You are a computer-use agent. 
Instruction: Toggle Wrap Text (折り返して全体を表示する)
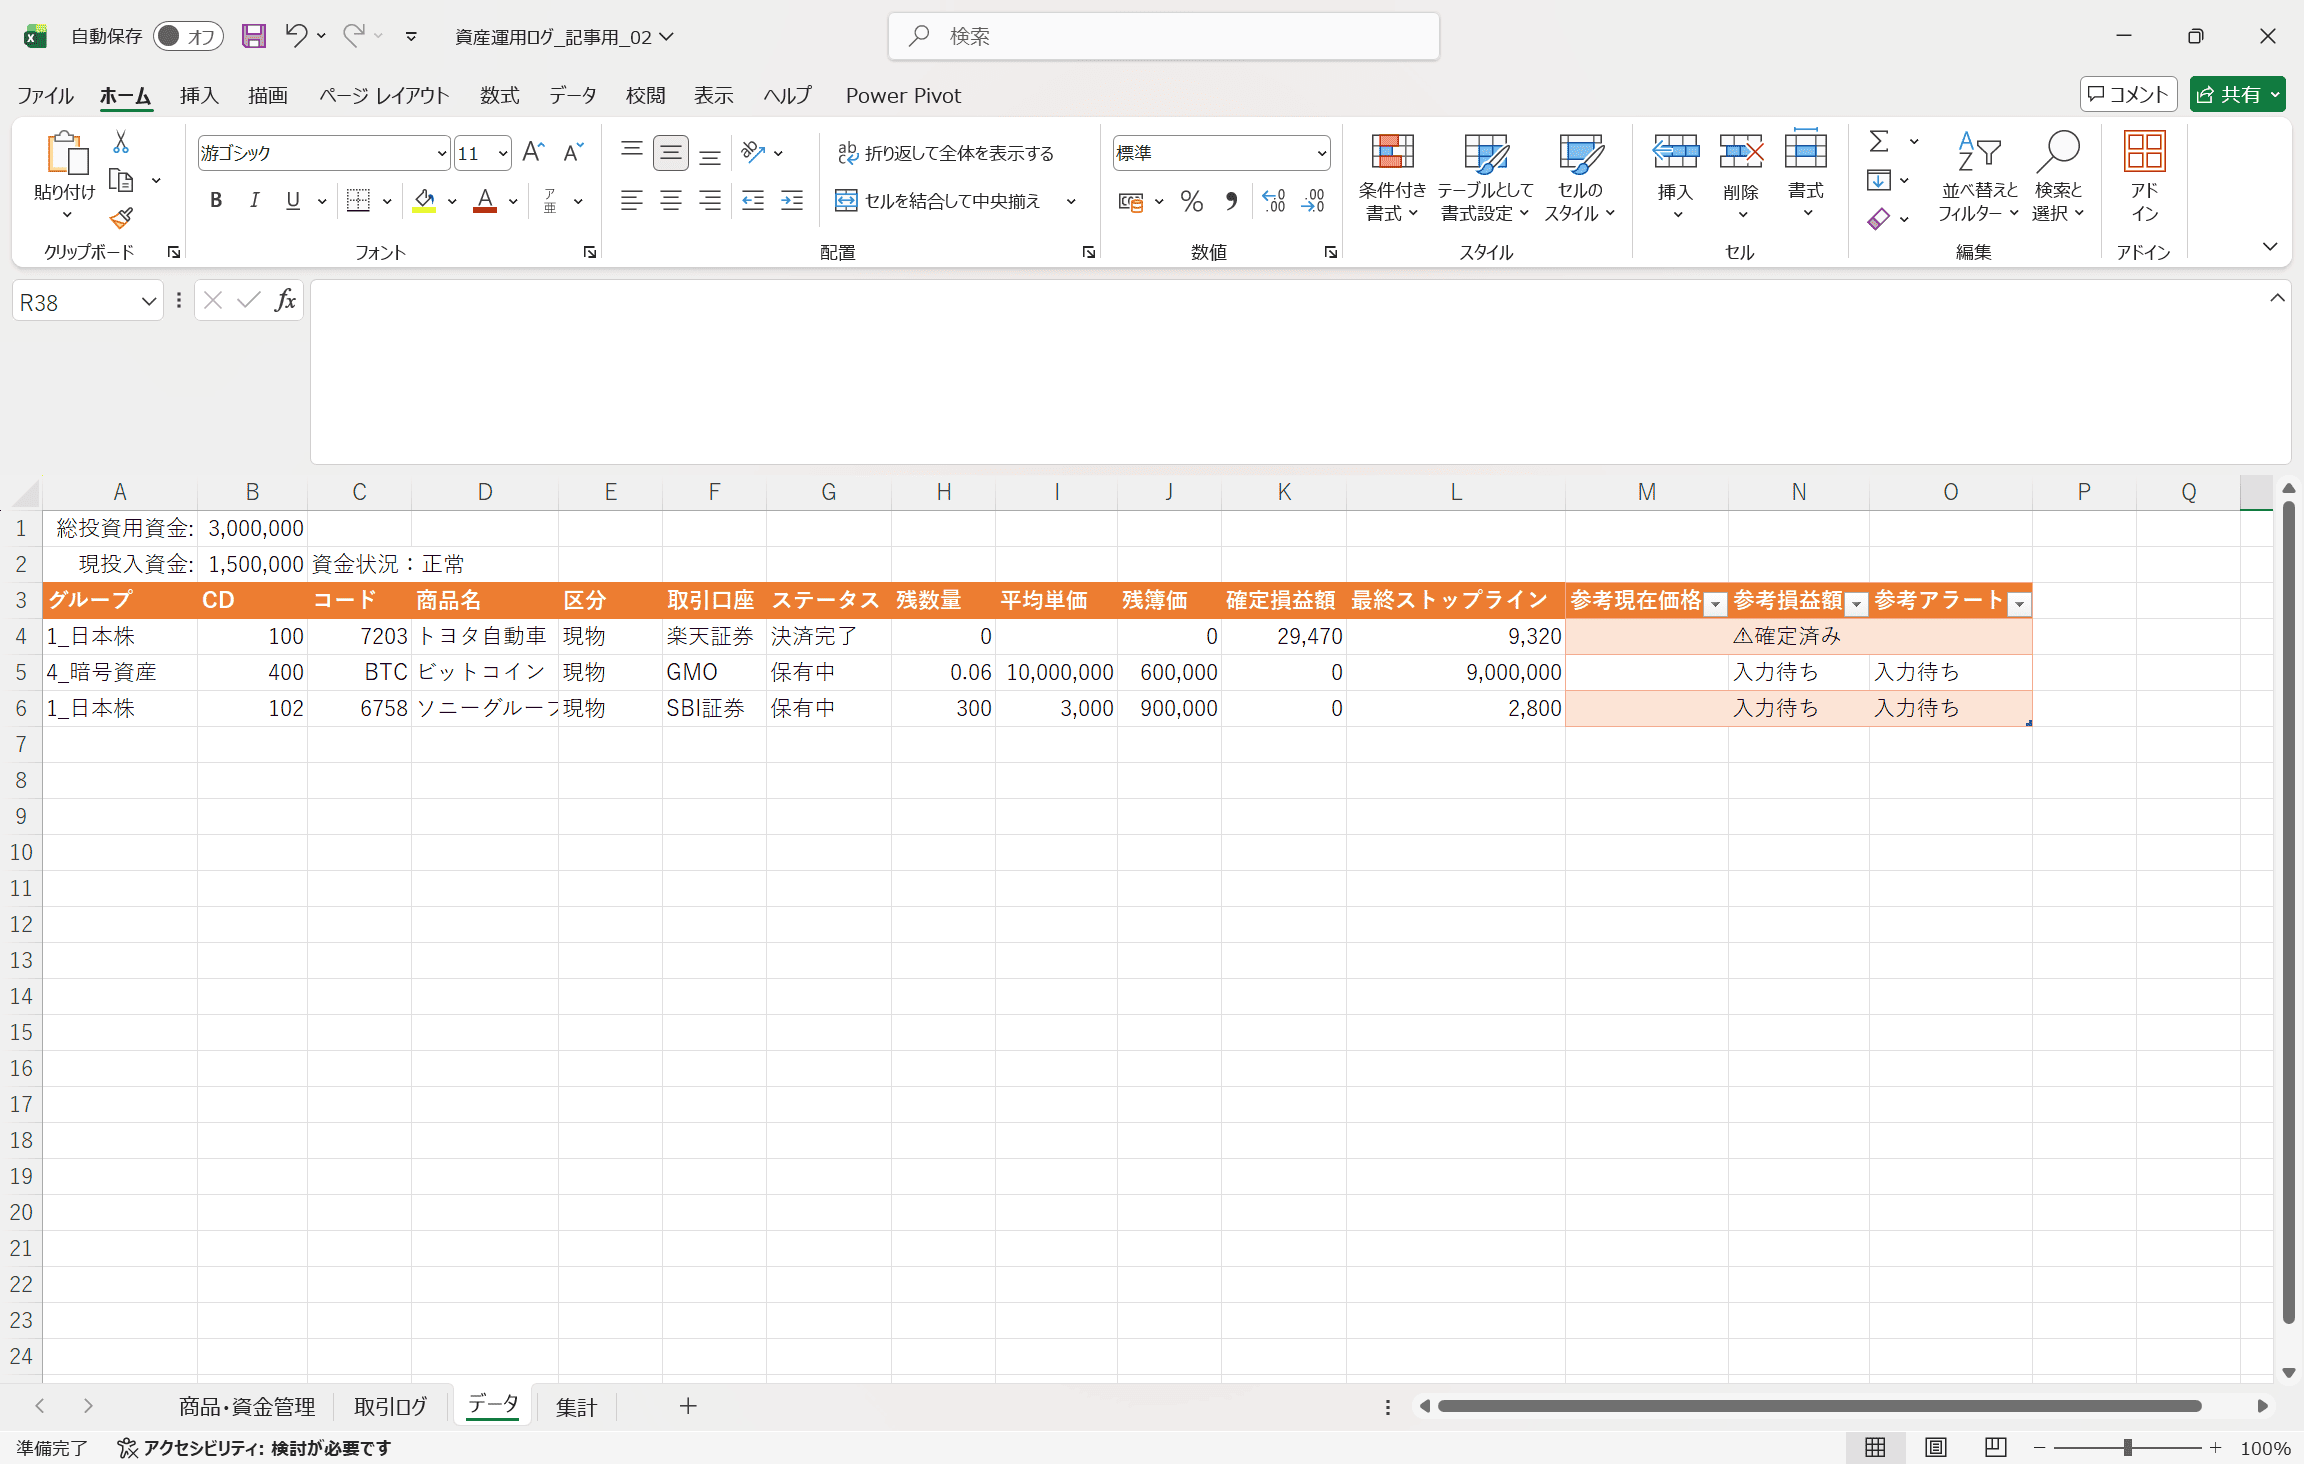pyautogui.click(x=946, y=153)
